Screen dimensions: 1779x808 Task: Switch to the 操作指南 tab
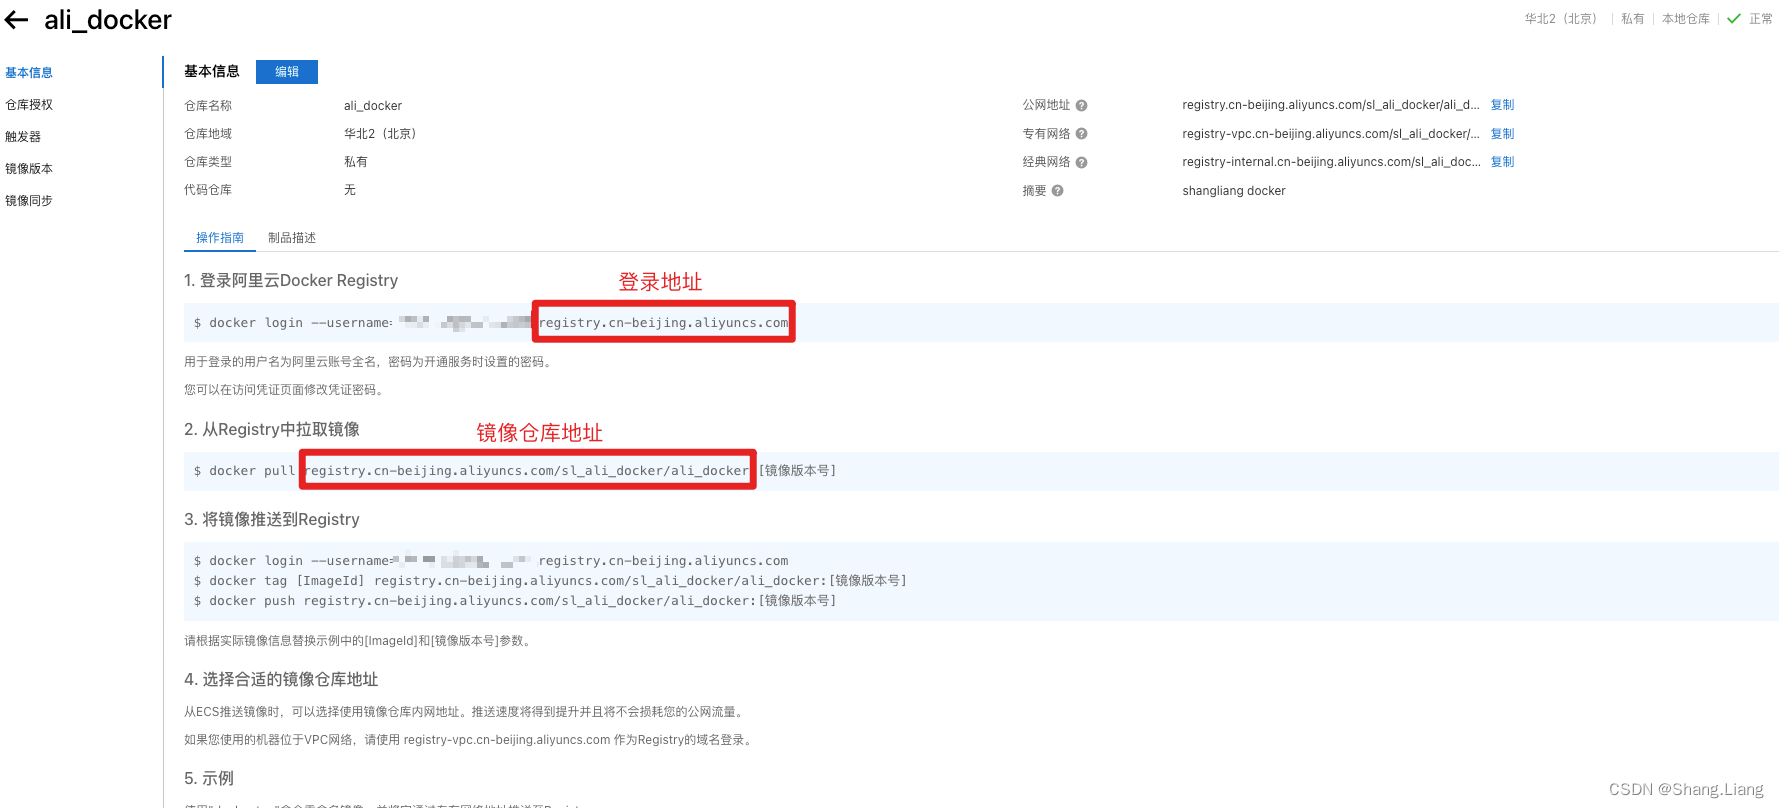(x=220, y=238)
